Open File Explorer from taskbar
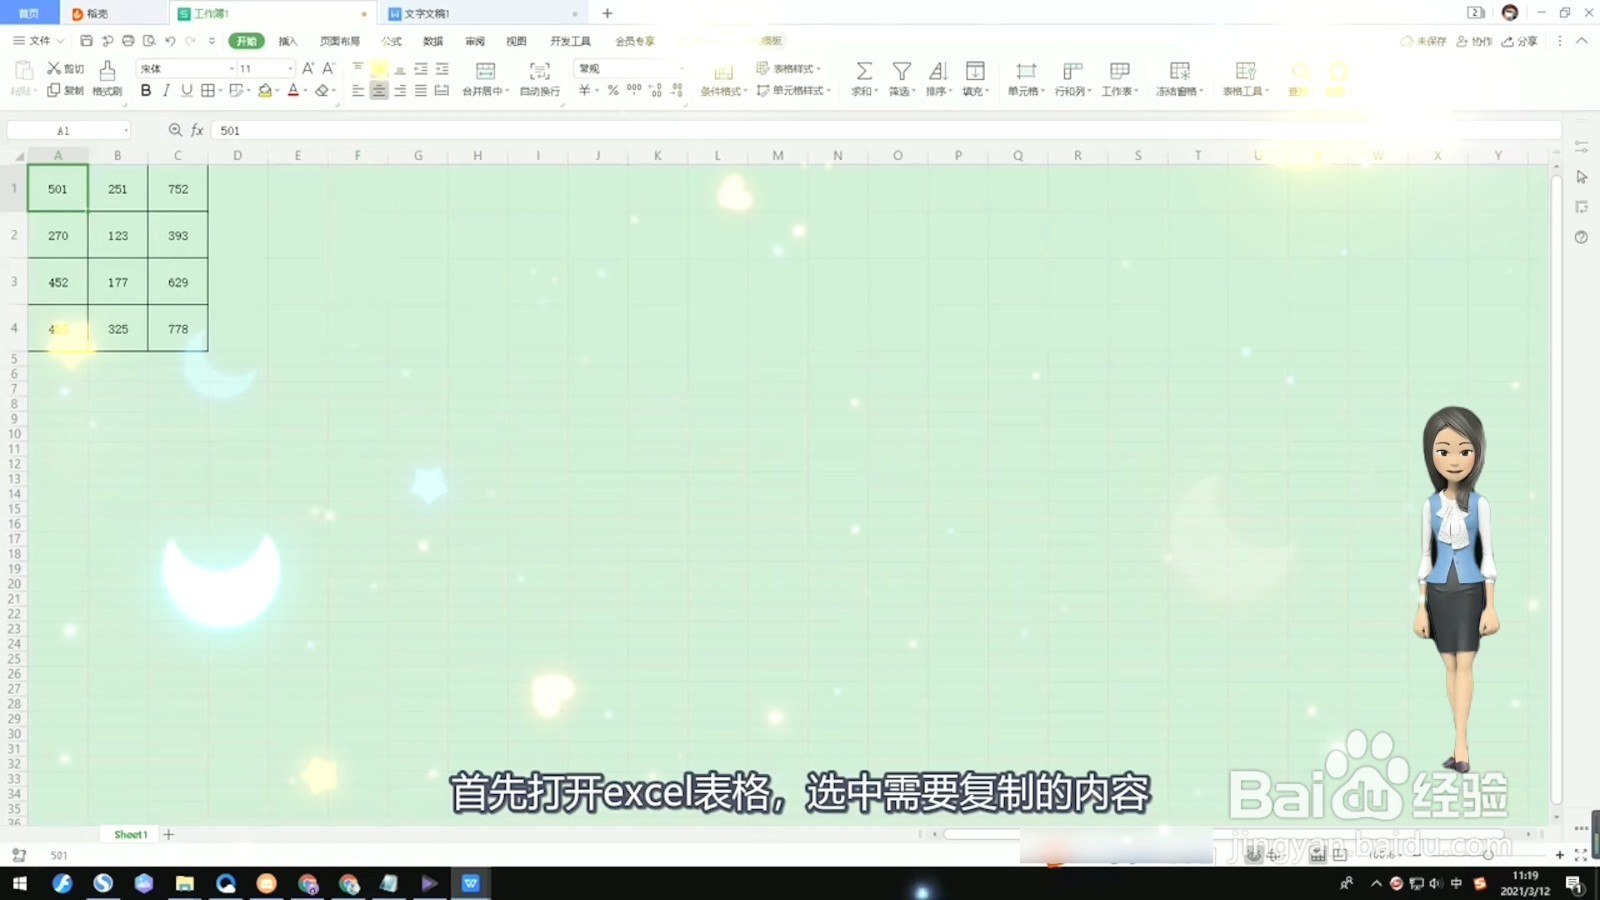This screenshot has height=900, width=1600. coord(184,883)
